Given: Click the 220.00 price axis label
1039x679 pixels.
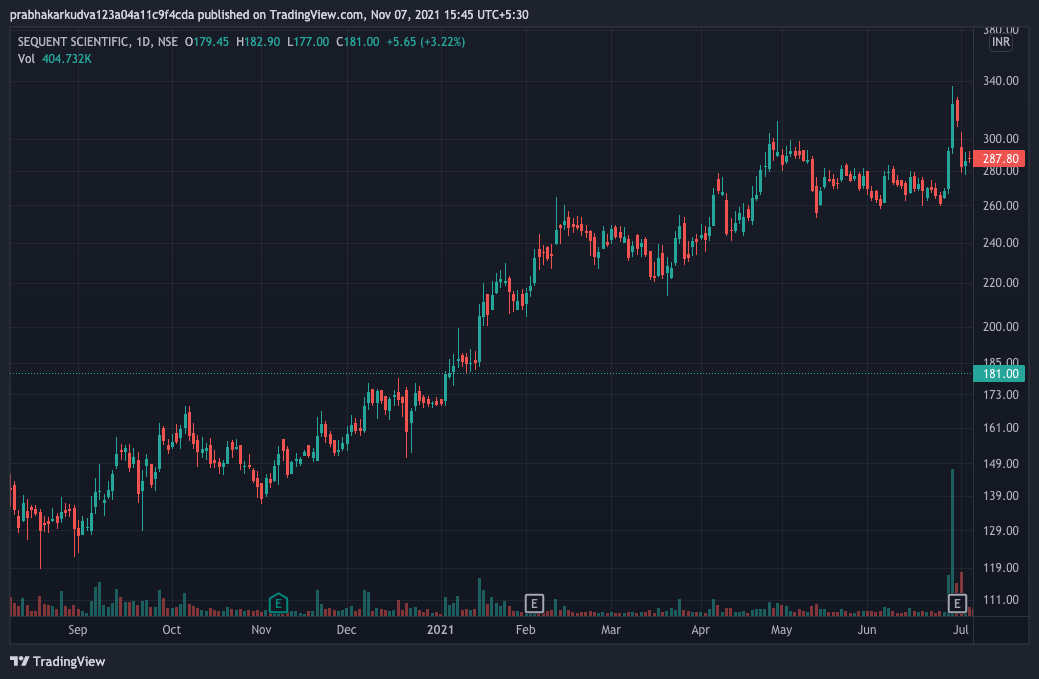Looking at the screenshot, I should tap(1001, 283).
